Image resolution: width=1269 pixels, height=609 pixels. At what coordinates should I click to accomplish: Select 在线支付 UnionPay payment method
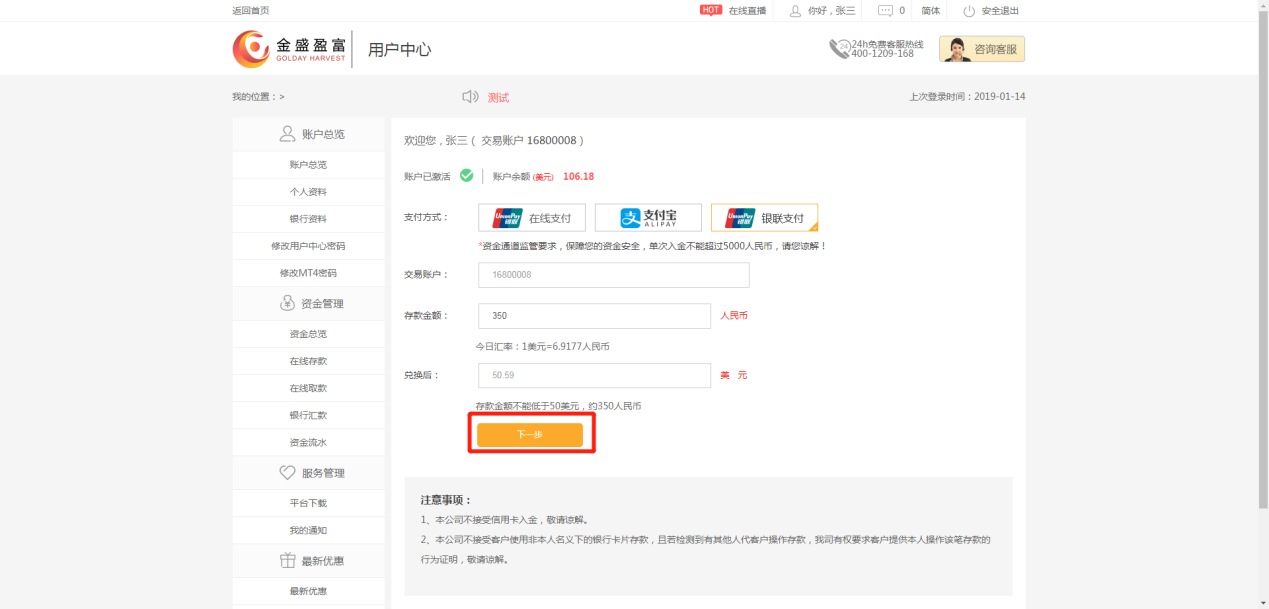532,218
